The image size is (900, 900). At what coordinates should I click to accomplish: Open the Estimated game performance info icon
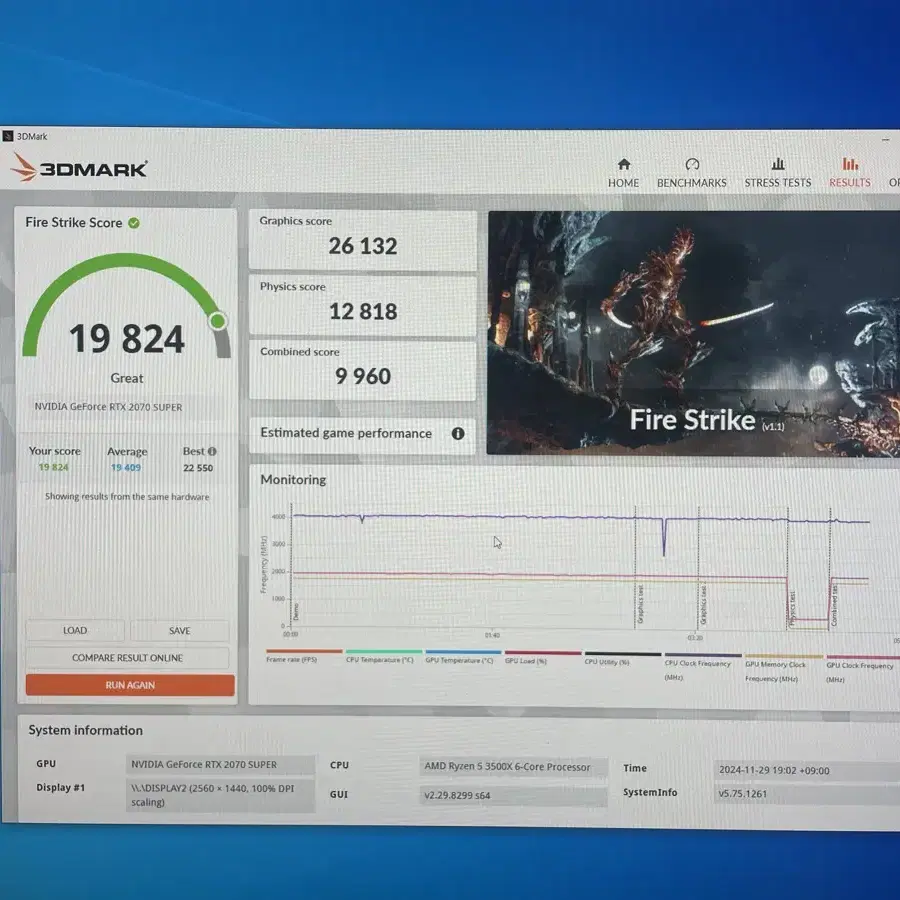click(457, 433)
